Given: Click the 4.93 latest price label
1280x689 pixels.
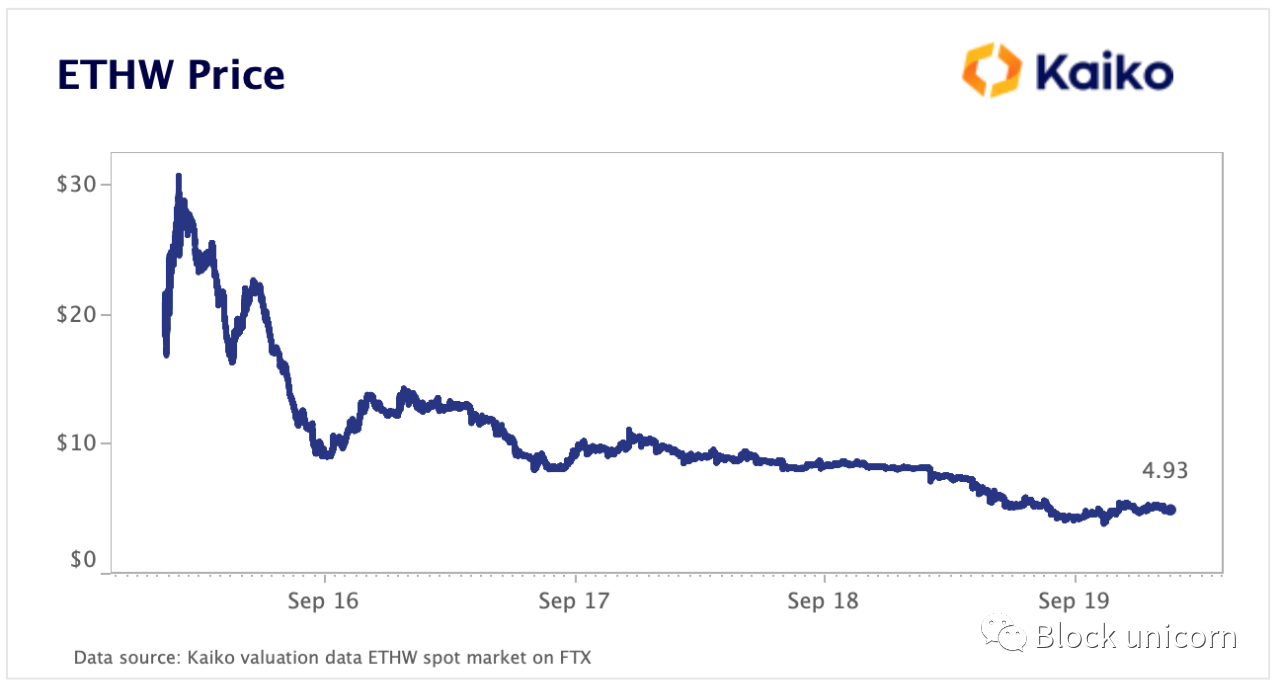Looking at the screenshot, I should (x=1165, y=472).
